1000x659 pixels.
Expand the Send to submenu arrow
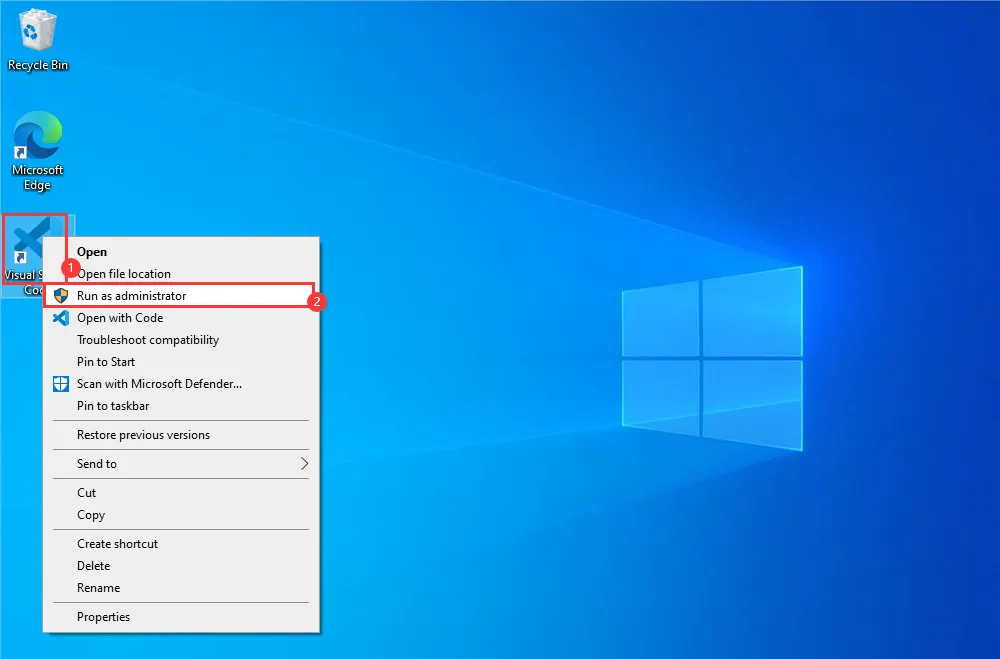(304, 464)
